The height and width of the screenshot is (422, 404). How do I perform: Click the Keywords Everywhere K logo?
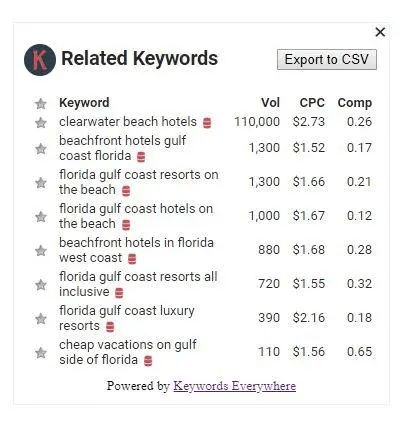click(40, 60)
